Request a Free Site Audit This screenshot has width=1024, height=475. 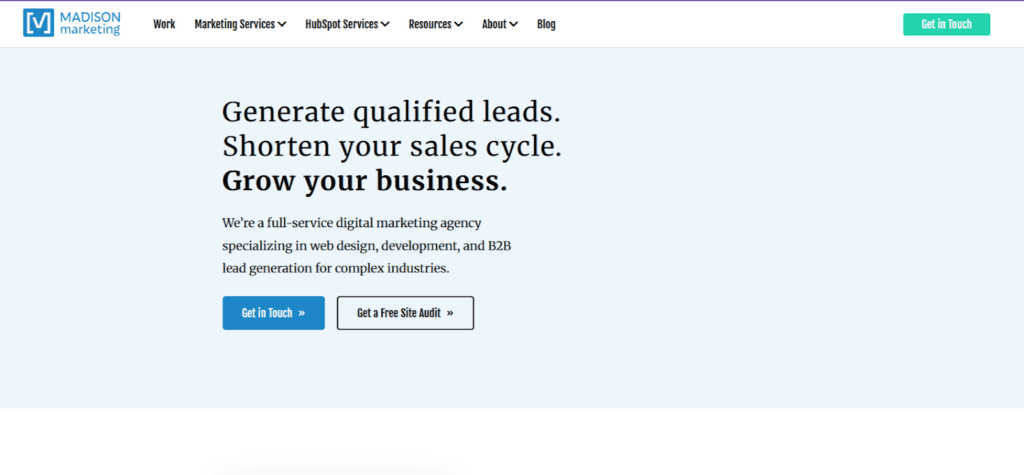[x=405, y=313]
